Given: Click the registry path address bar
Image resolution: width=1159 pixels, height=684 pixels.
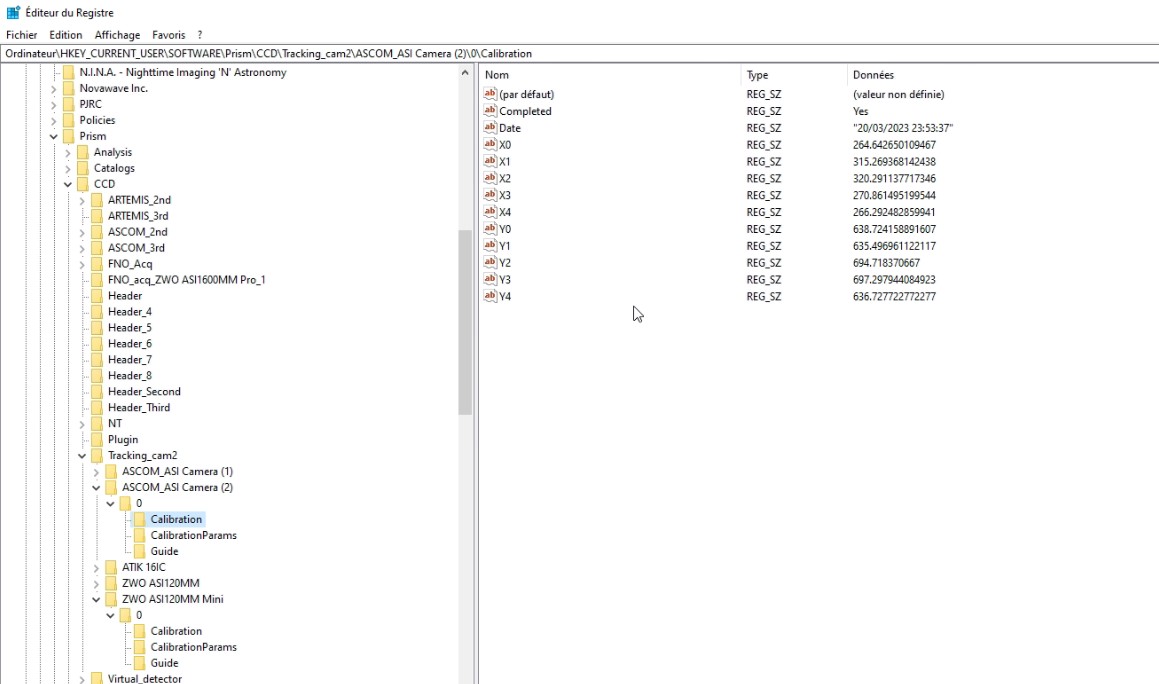Looking at the screenshot, I should point(579,53).
